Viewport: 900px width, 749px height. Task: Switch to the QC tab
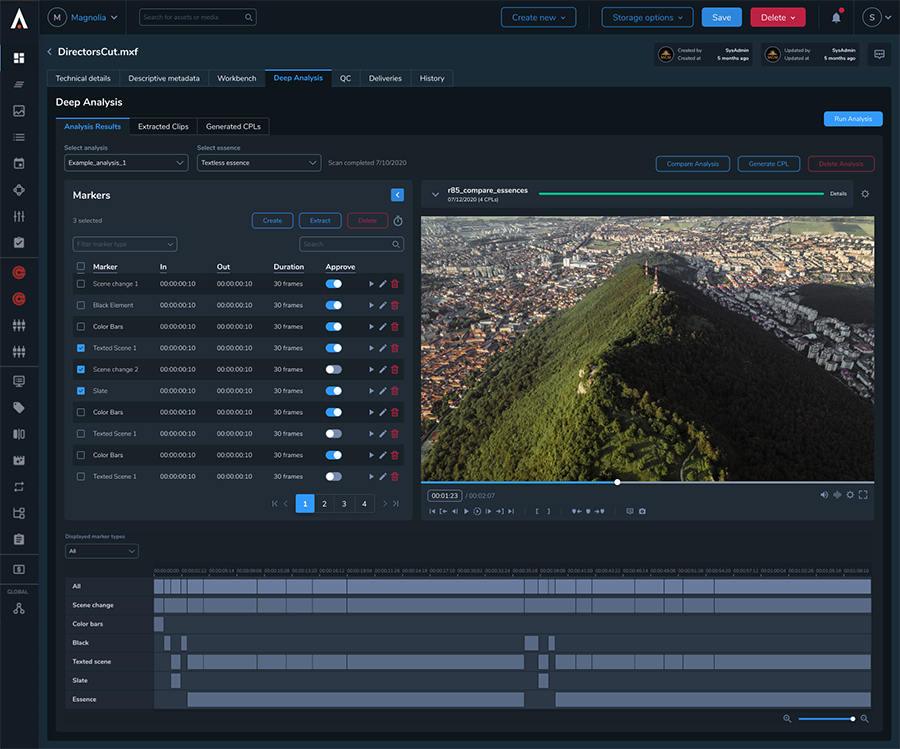(345, 78)
